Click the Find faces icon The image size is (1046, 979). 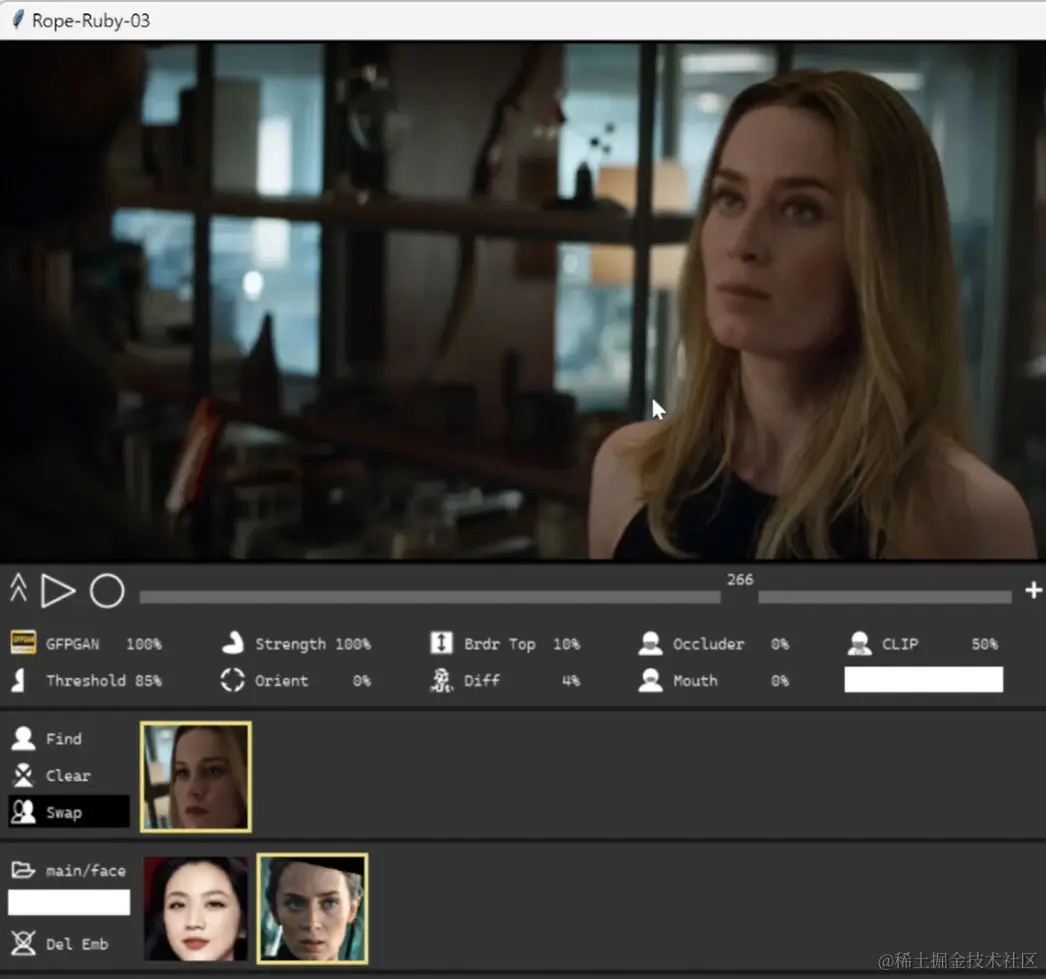(23, 738)
